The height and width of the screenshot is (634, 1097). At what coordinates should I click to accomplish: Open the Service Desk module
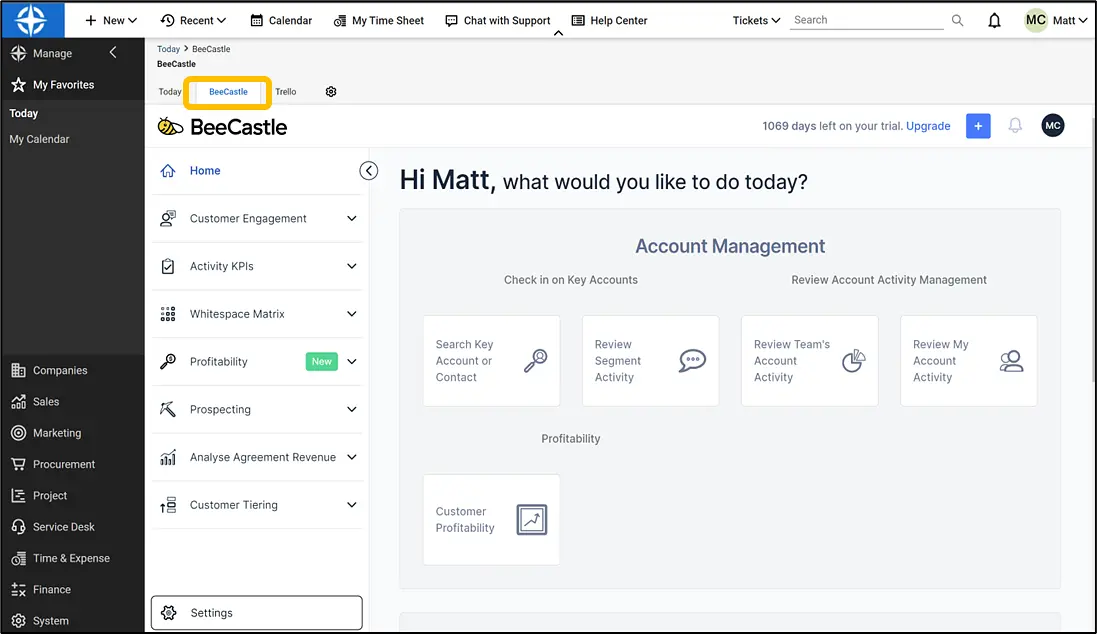(53, 527)
